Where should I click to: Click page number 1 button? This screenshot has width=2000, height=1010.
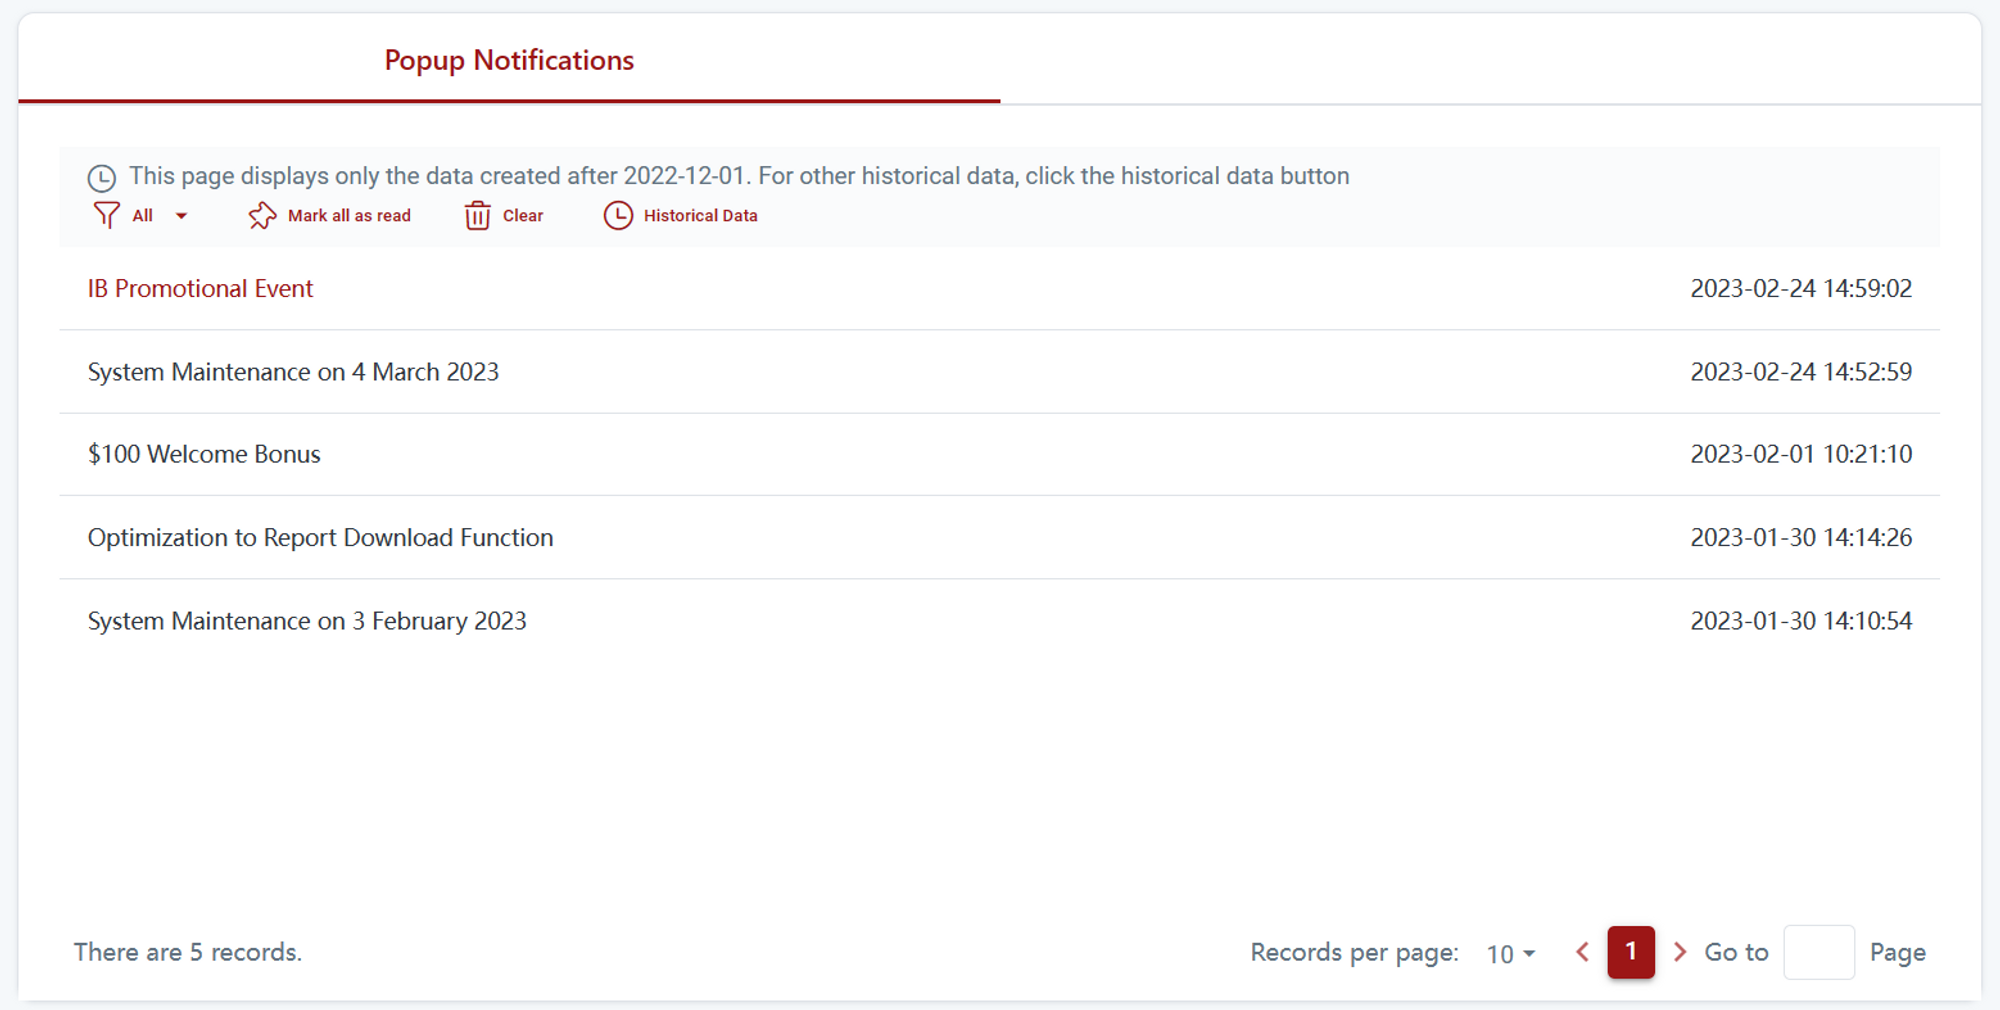1630,952
